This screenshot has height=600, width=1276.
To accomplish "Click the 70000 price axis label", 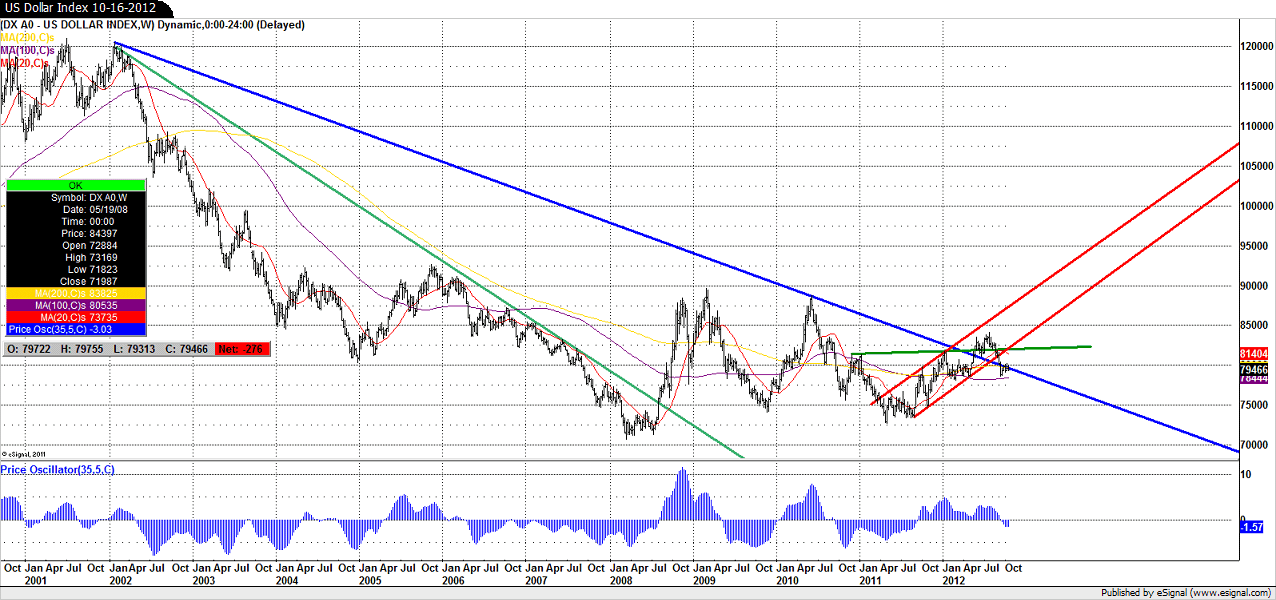I will point(1255,445).
